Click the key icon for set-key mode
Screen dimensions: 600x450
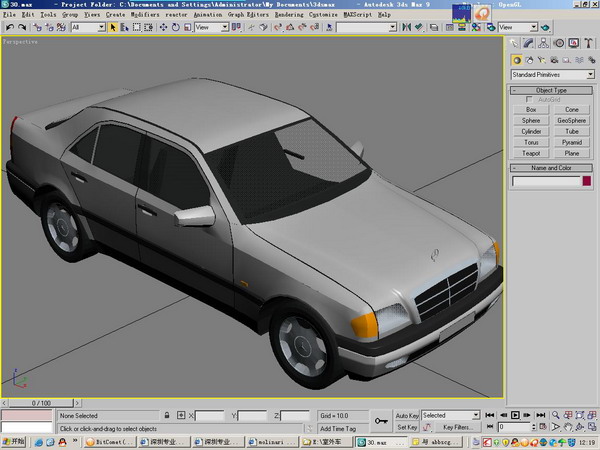click(x=380, y=420)
